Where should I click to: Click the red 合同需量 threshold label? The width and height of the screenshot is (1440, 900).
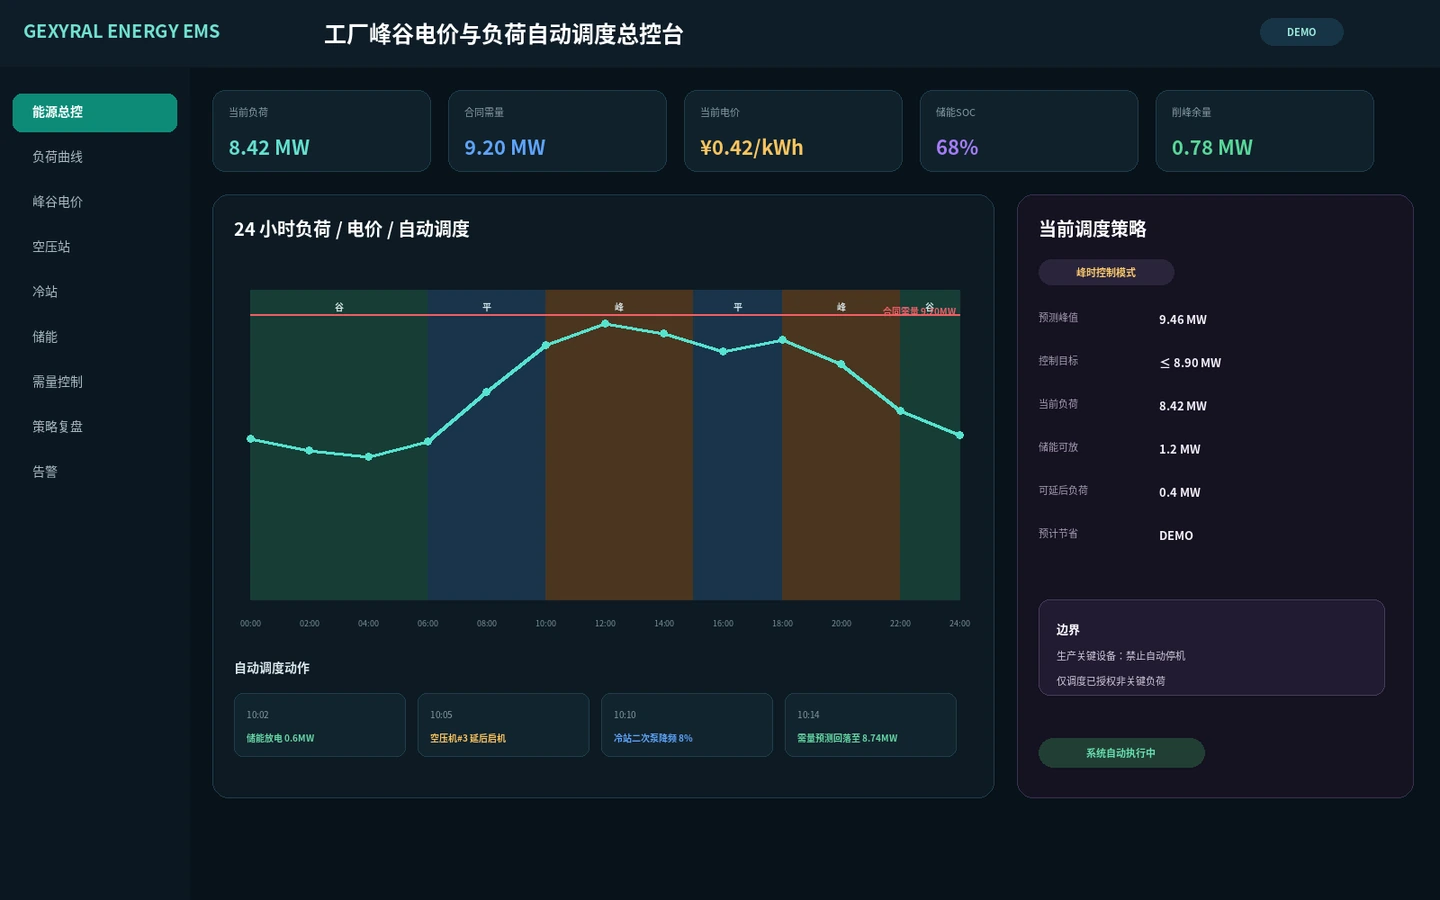pos(919,312)
